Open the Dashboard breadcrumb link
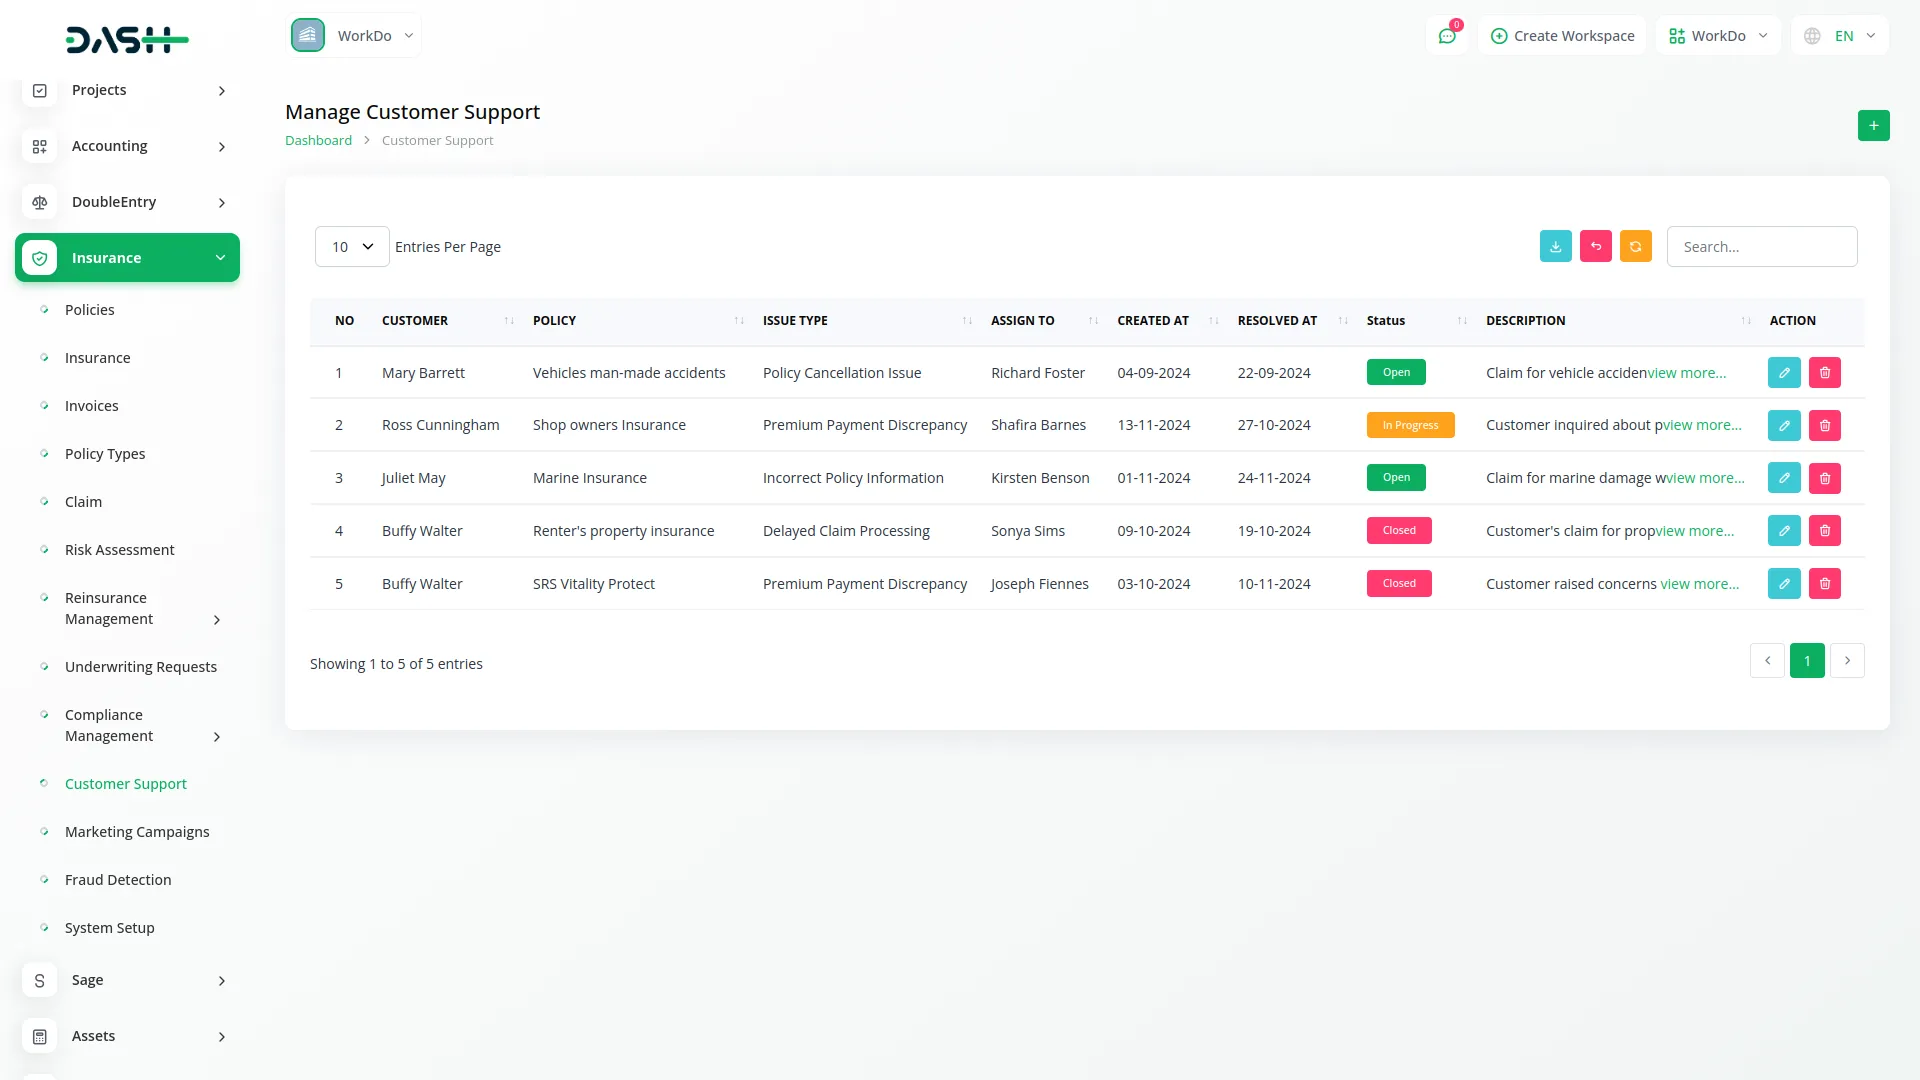The image size is (1920, 1080). 318,140
